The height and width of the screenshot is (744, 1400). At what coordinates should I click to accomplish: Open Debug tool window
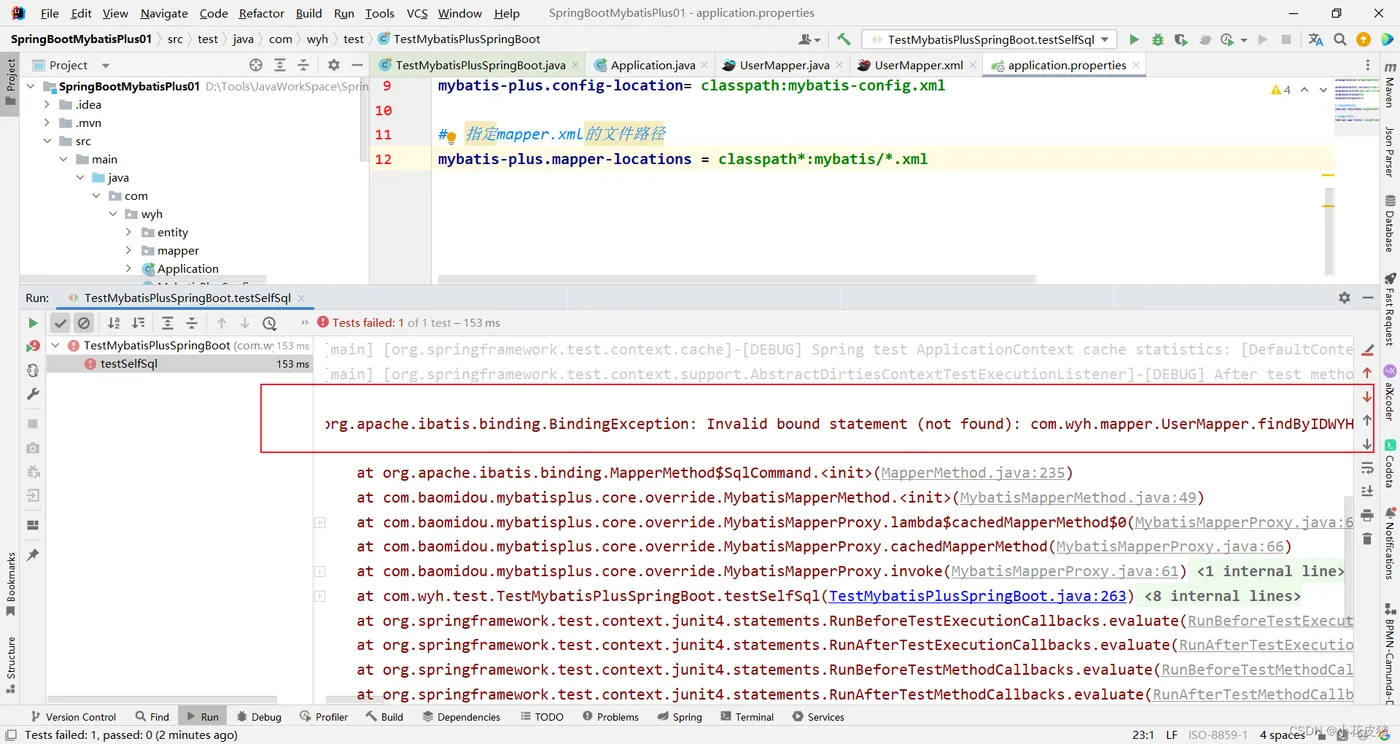pos(258,717)
